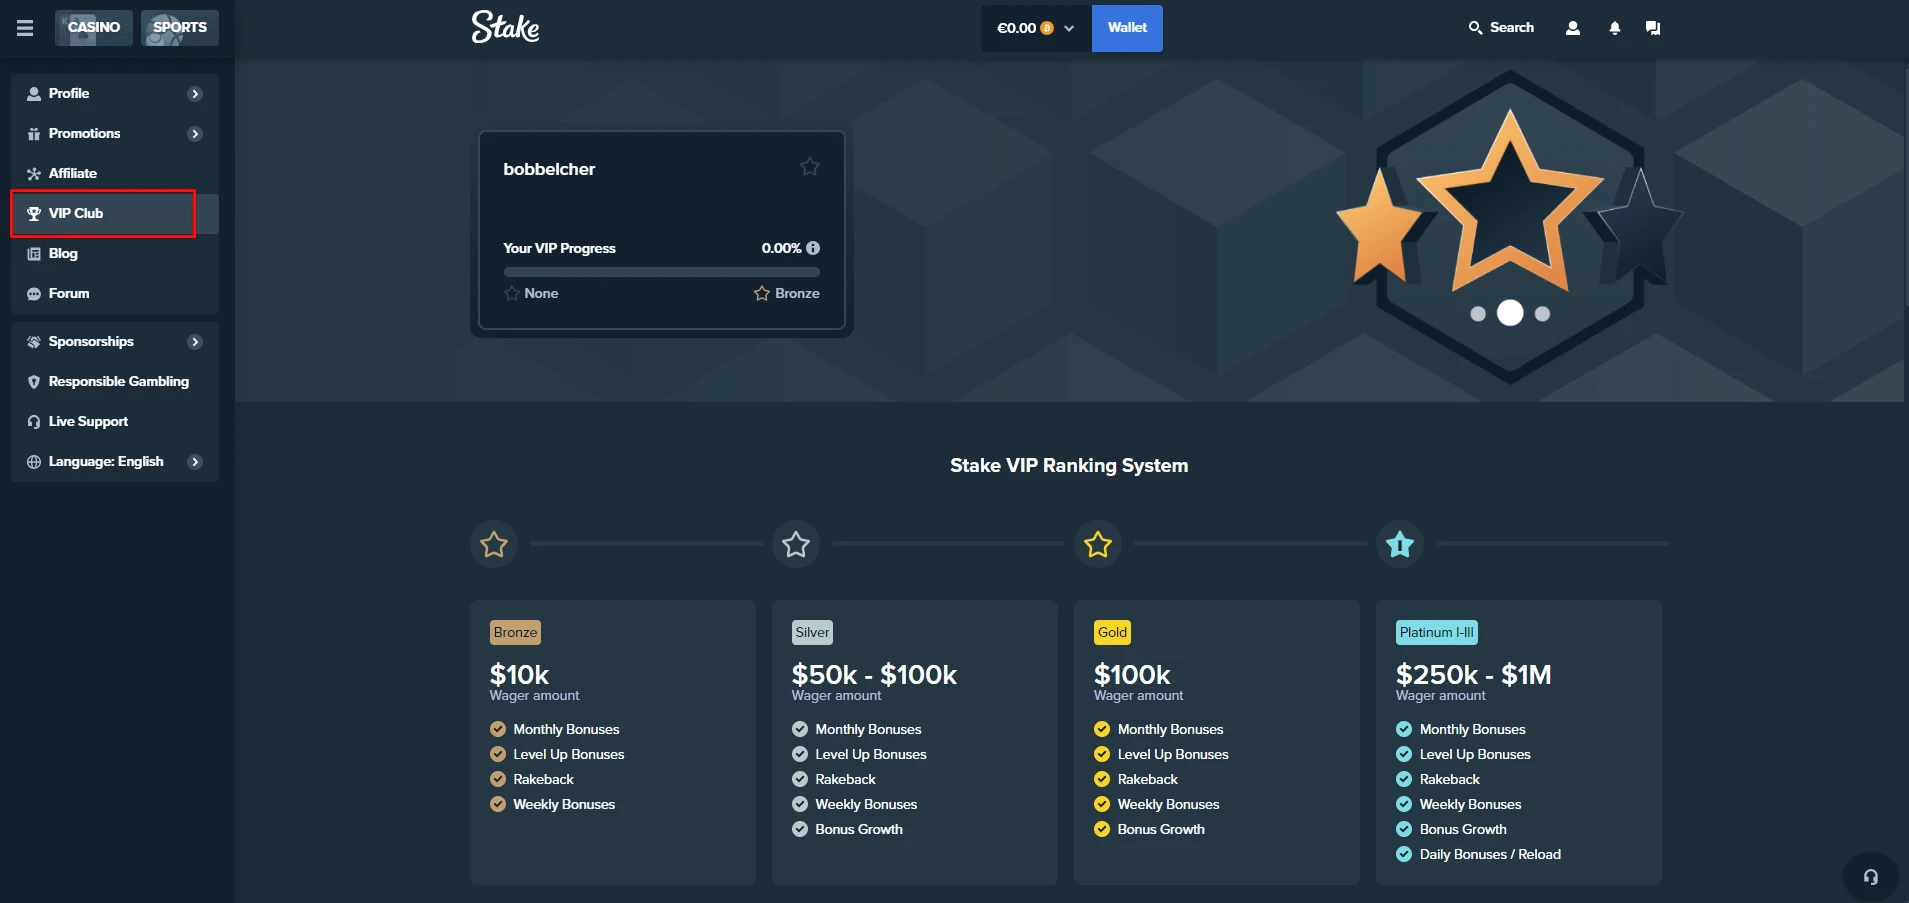Screen dimensions: 1909x903
Task: Click the live support headset floating button
Action: click(x=1870, y=877)
